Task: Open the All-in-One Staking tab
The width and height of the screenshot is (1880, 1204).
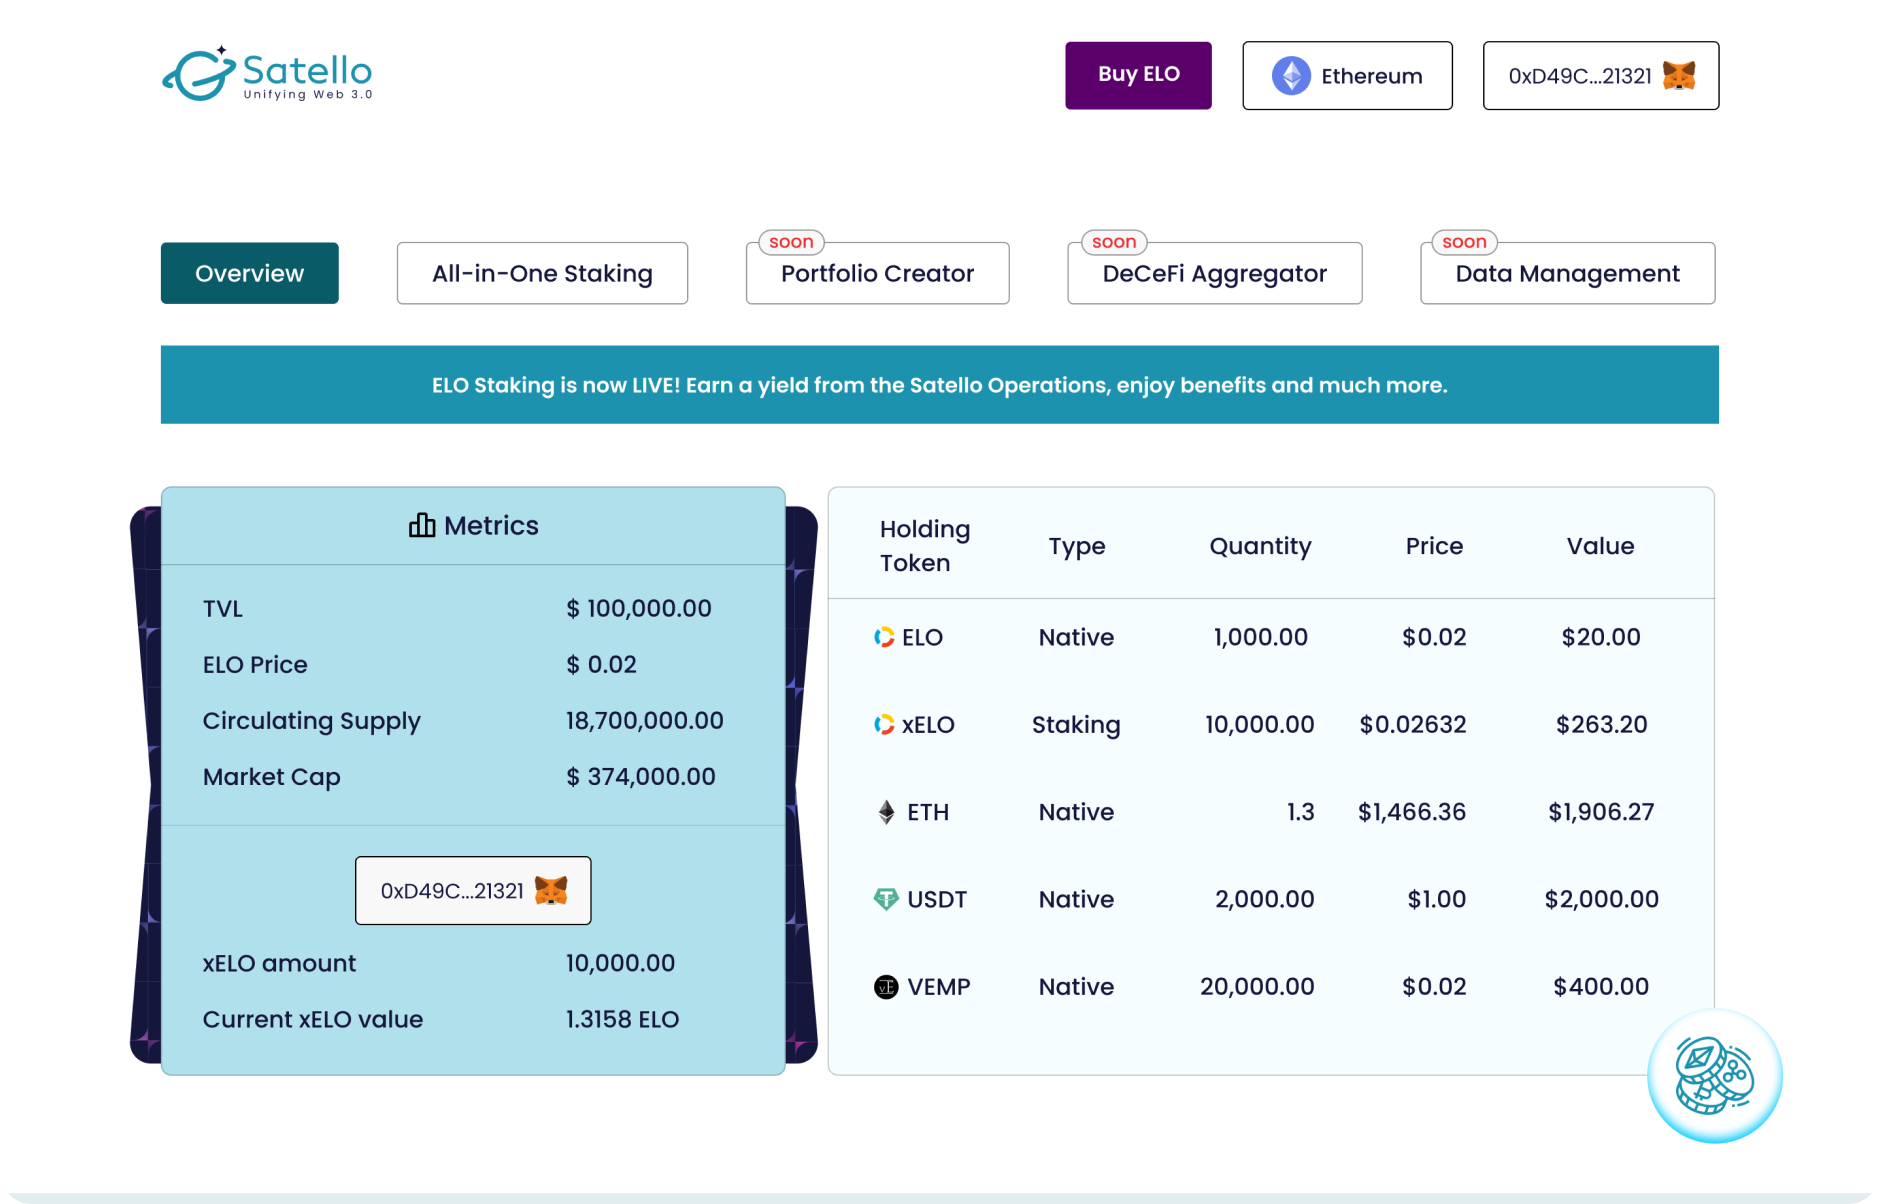Action: pyautogui.click(x=542, y=273)
